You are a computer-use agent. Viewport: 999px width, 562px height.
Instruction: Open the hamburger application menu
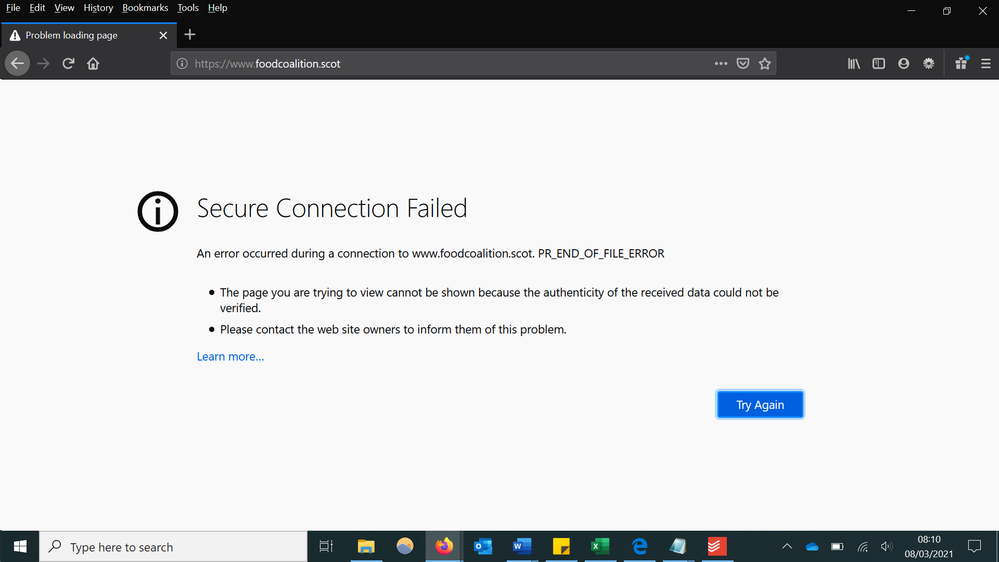pos(986,64)
